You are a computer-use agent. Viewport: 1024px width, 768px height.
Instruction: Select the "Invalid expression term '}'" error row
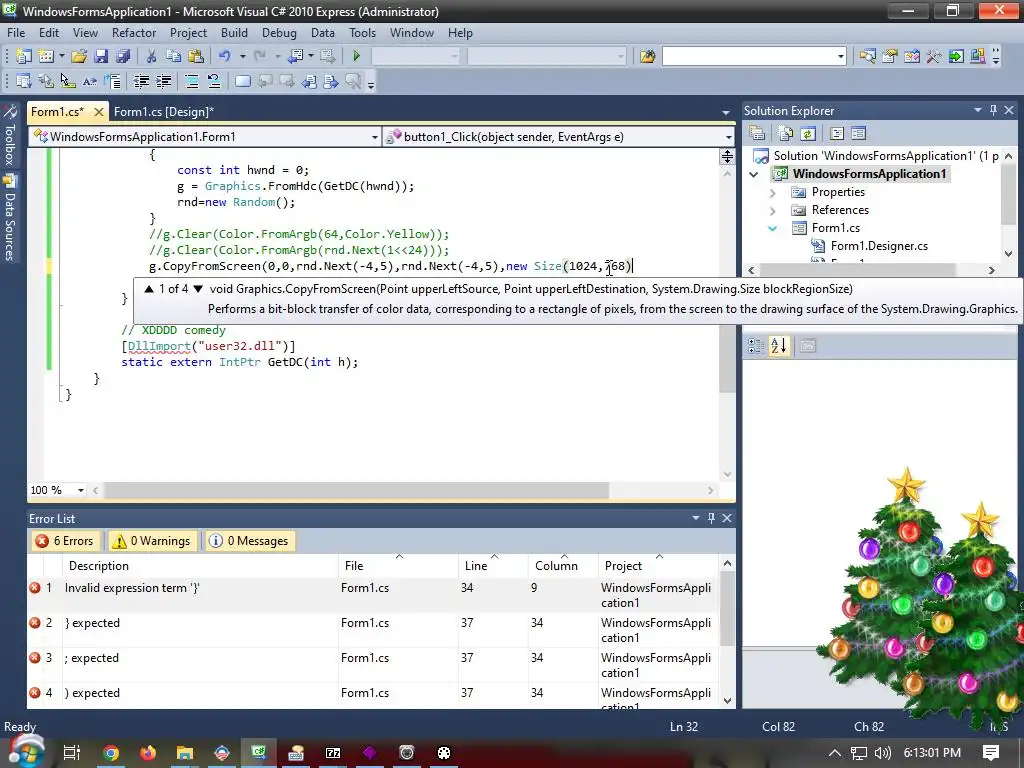coord(372,595)
